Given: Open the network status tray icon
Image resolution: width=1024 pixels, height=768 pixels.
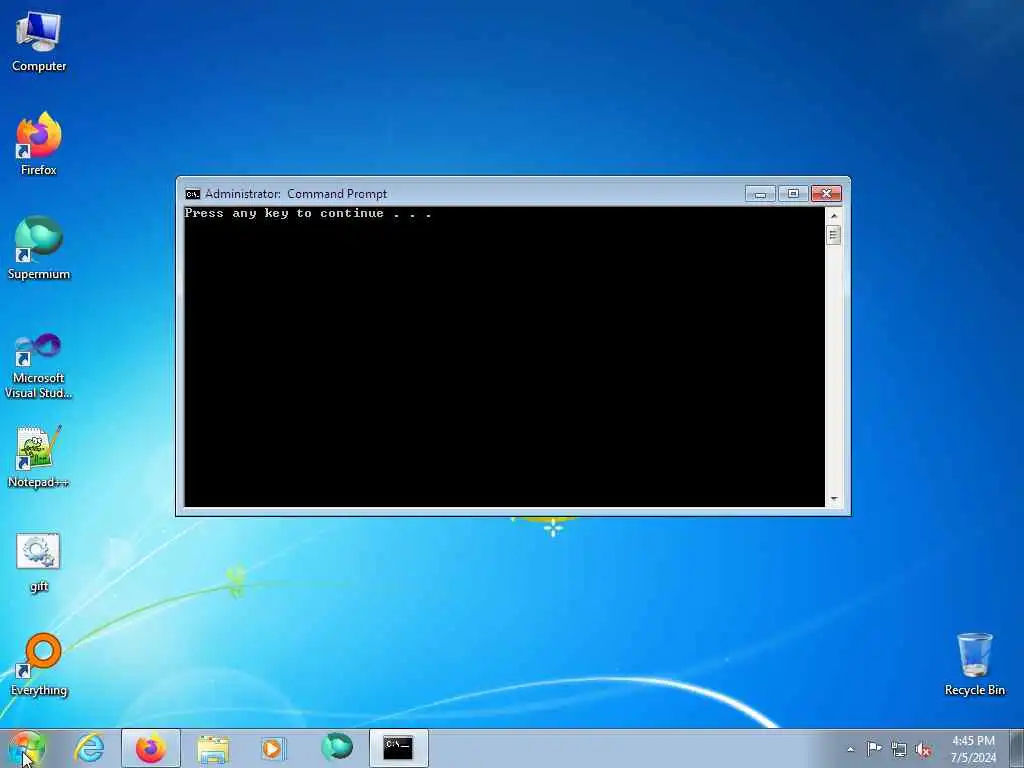Looking at the screenshot, I should click(x=899, y=750).
